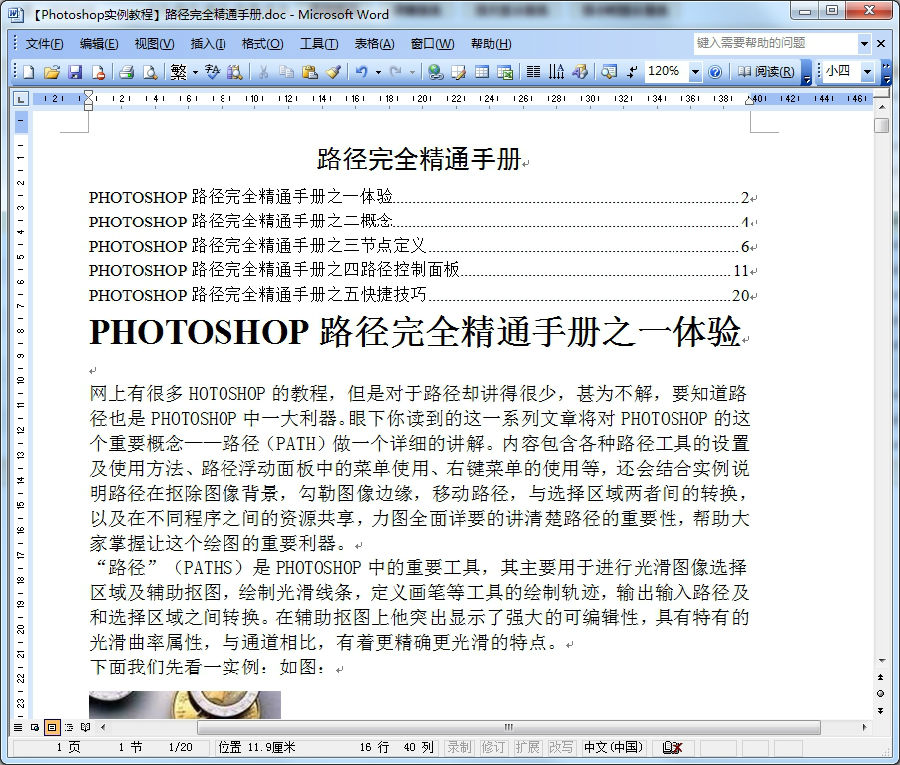The image size is (900, 765).
Task: Save the document with the floppy icon
Action: point(75,72)
